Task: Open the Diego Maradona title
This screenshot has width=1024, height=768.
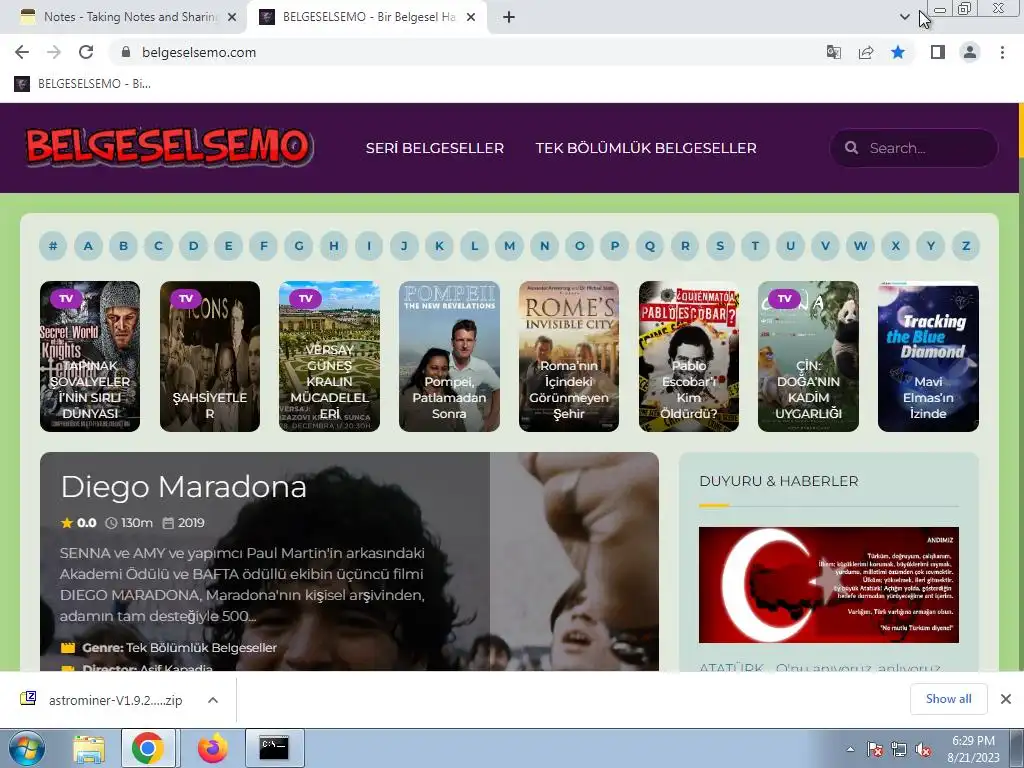Action: [x=184, y=487]
